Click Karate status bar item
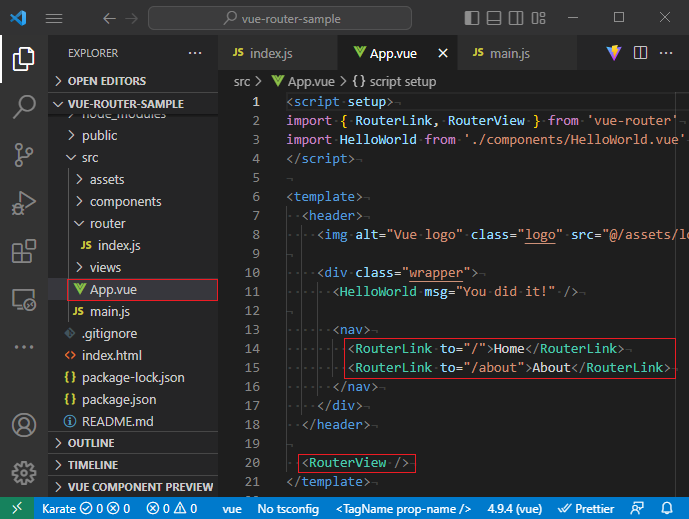Viewport: 689px width, 519px height. pos(86,508)
